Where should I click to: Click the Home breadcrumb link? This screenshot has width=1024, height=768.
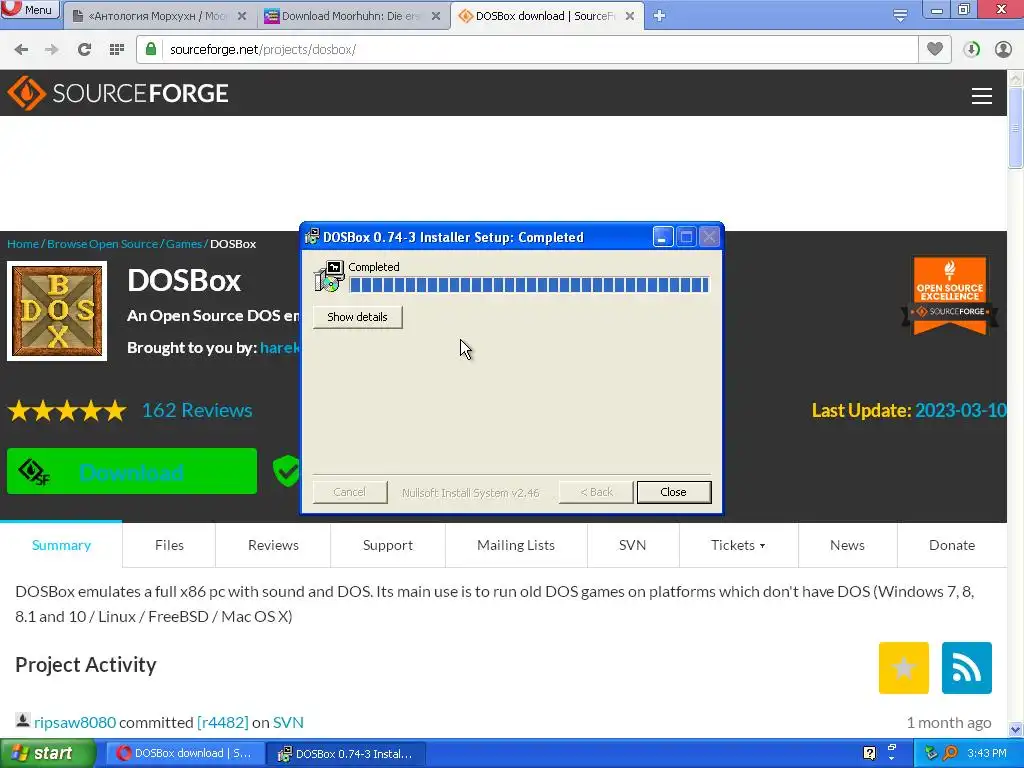click(x=23, y=244)
